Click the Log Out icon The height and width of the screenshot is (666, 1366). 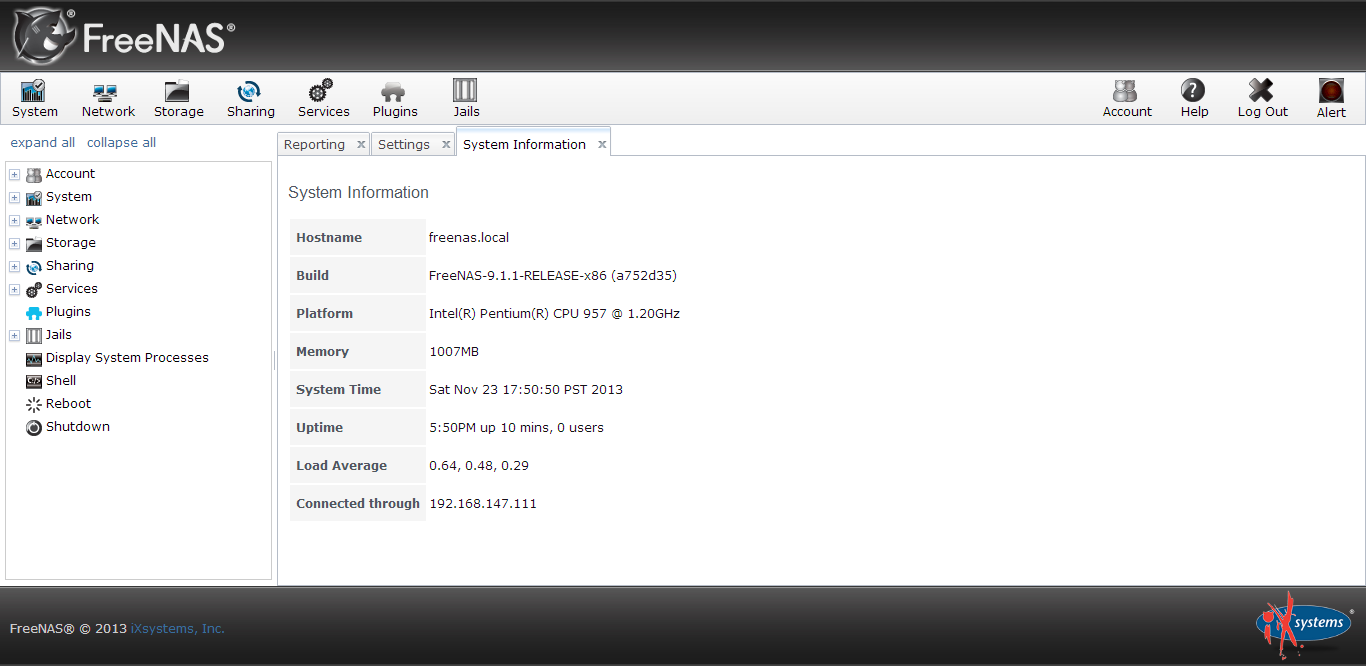1262,99
